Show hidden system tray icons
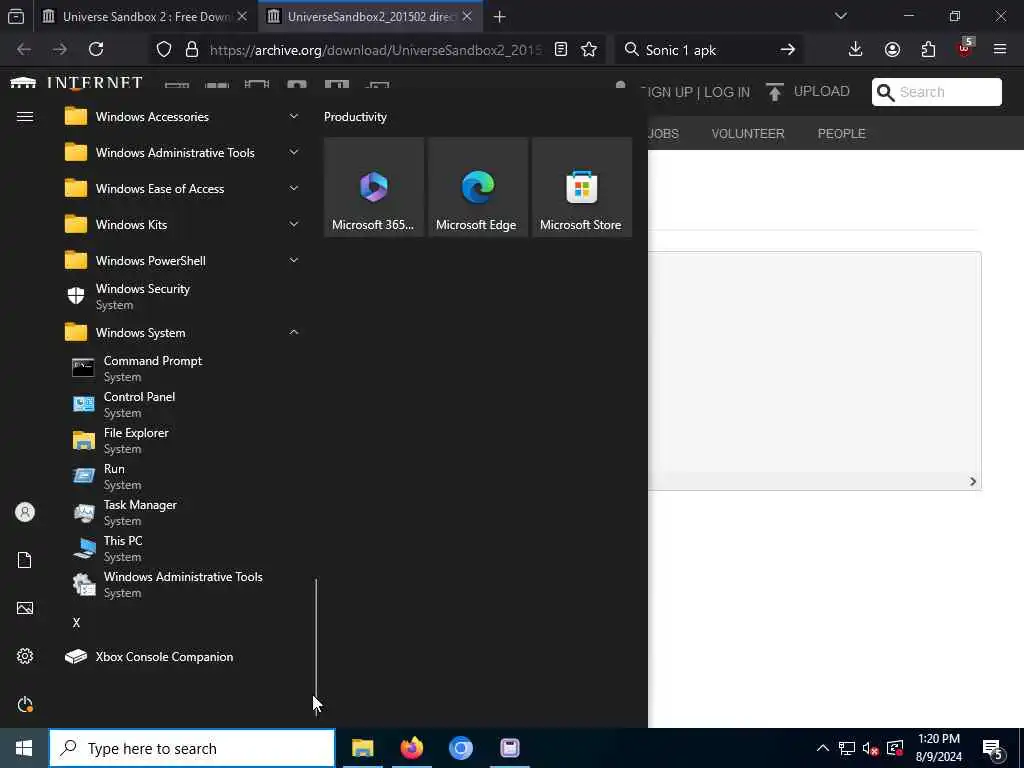This screenshot has height=768, width=1024. click(x=823, y=748)
